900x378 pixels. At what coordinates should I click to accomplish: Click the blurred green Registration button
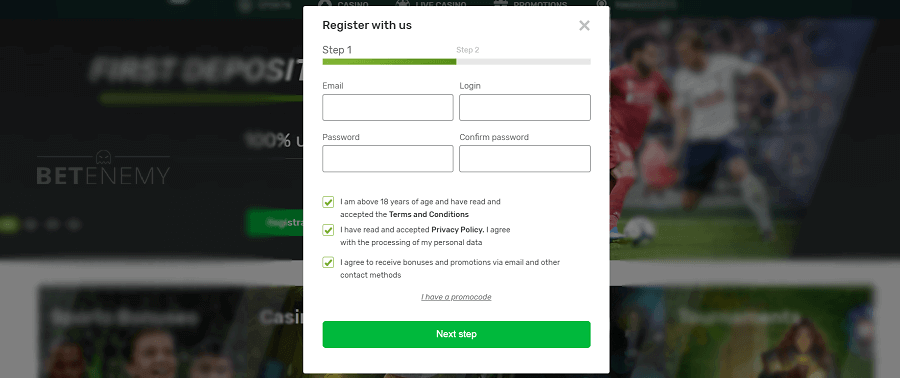(275, 223)
